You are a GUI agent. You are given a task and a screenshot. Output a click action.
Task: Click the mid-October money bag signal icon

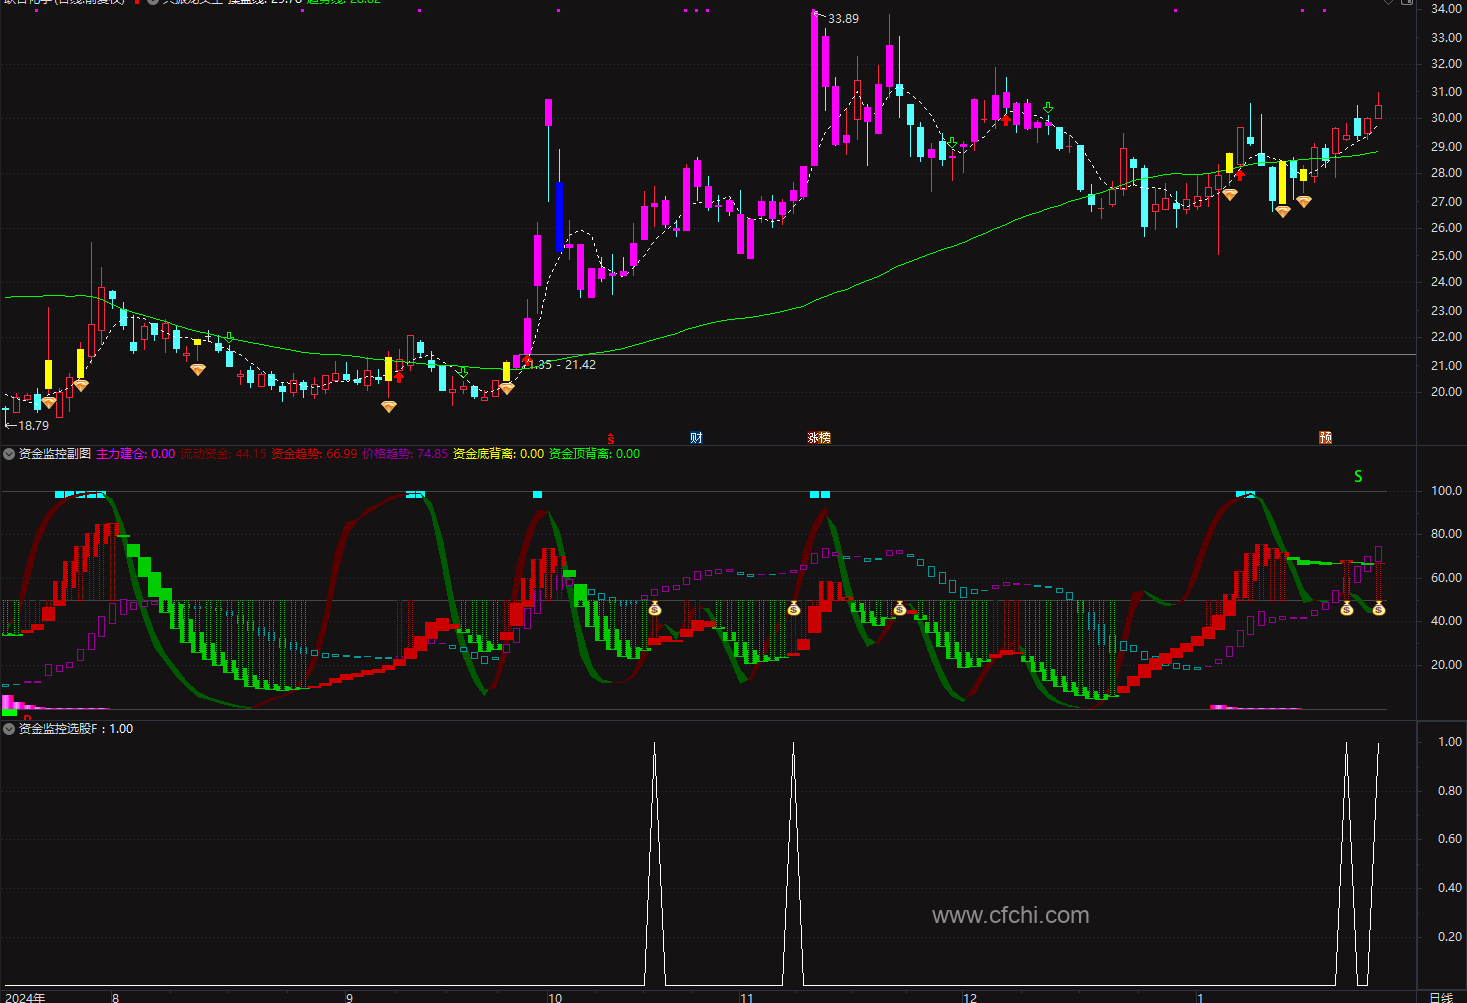(655, 608)
